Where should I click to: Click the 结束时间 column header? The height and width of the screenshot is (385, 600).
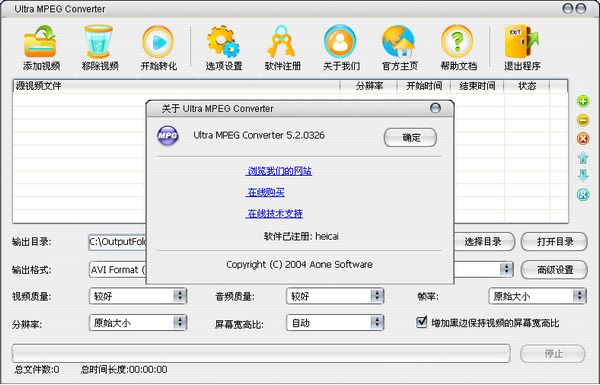coord(477,86)
